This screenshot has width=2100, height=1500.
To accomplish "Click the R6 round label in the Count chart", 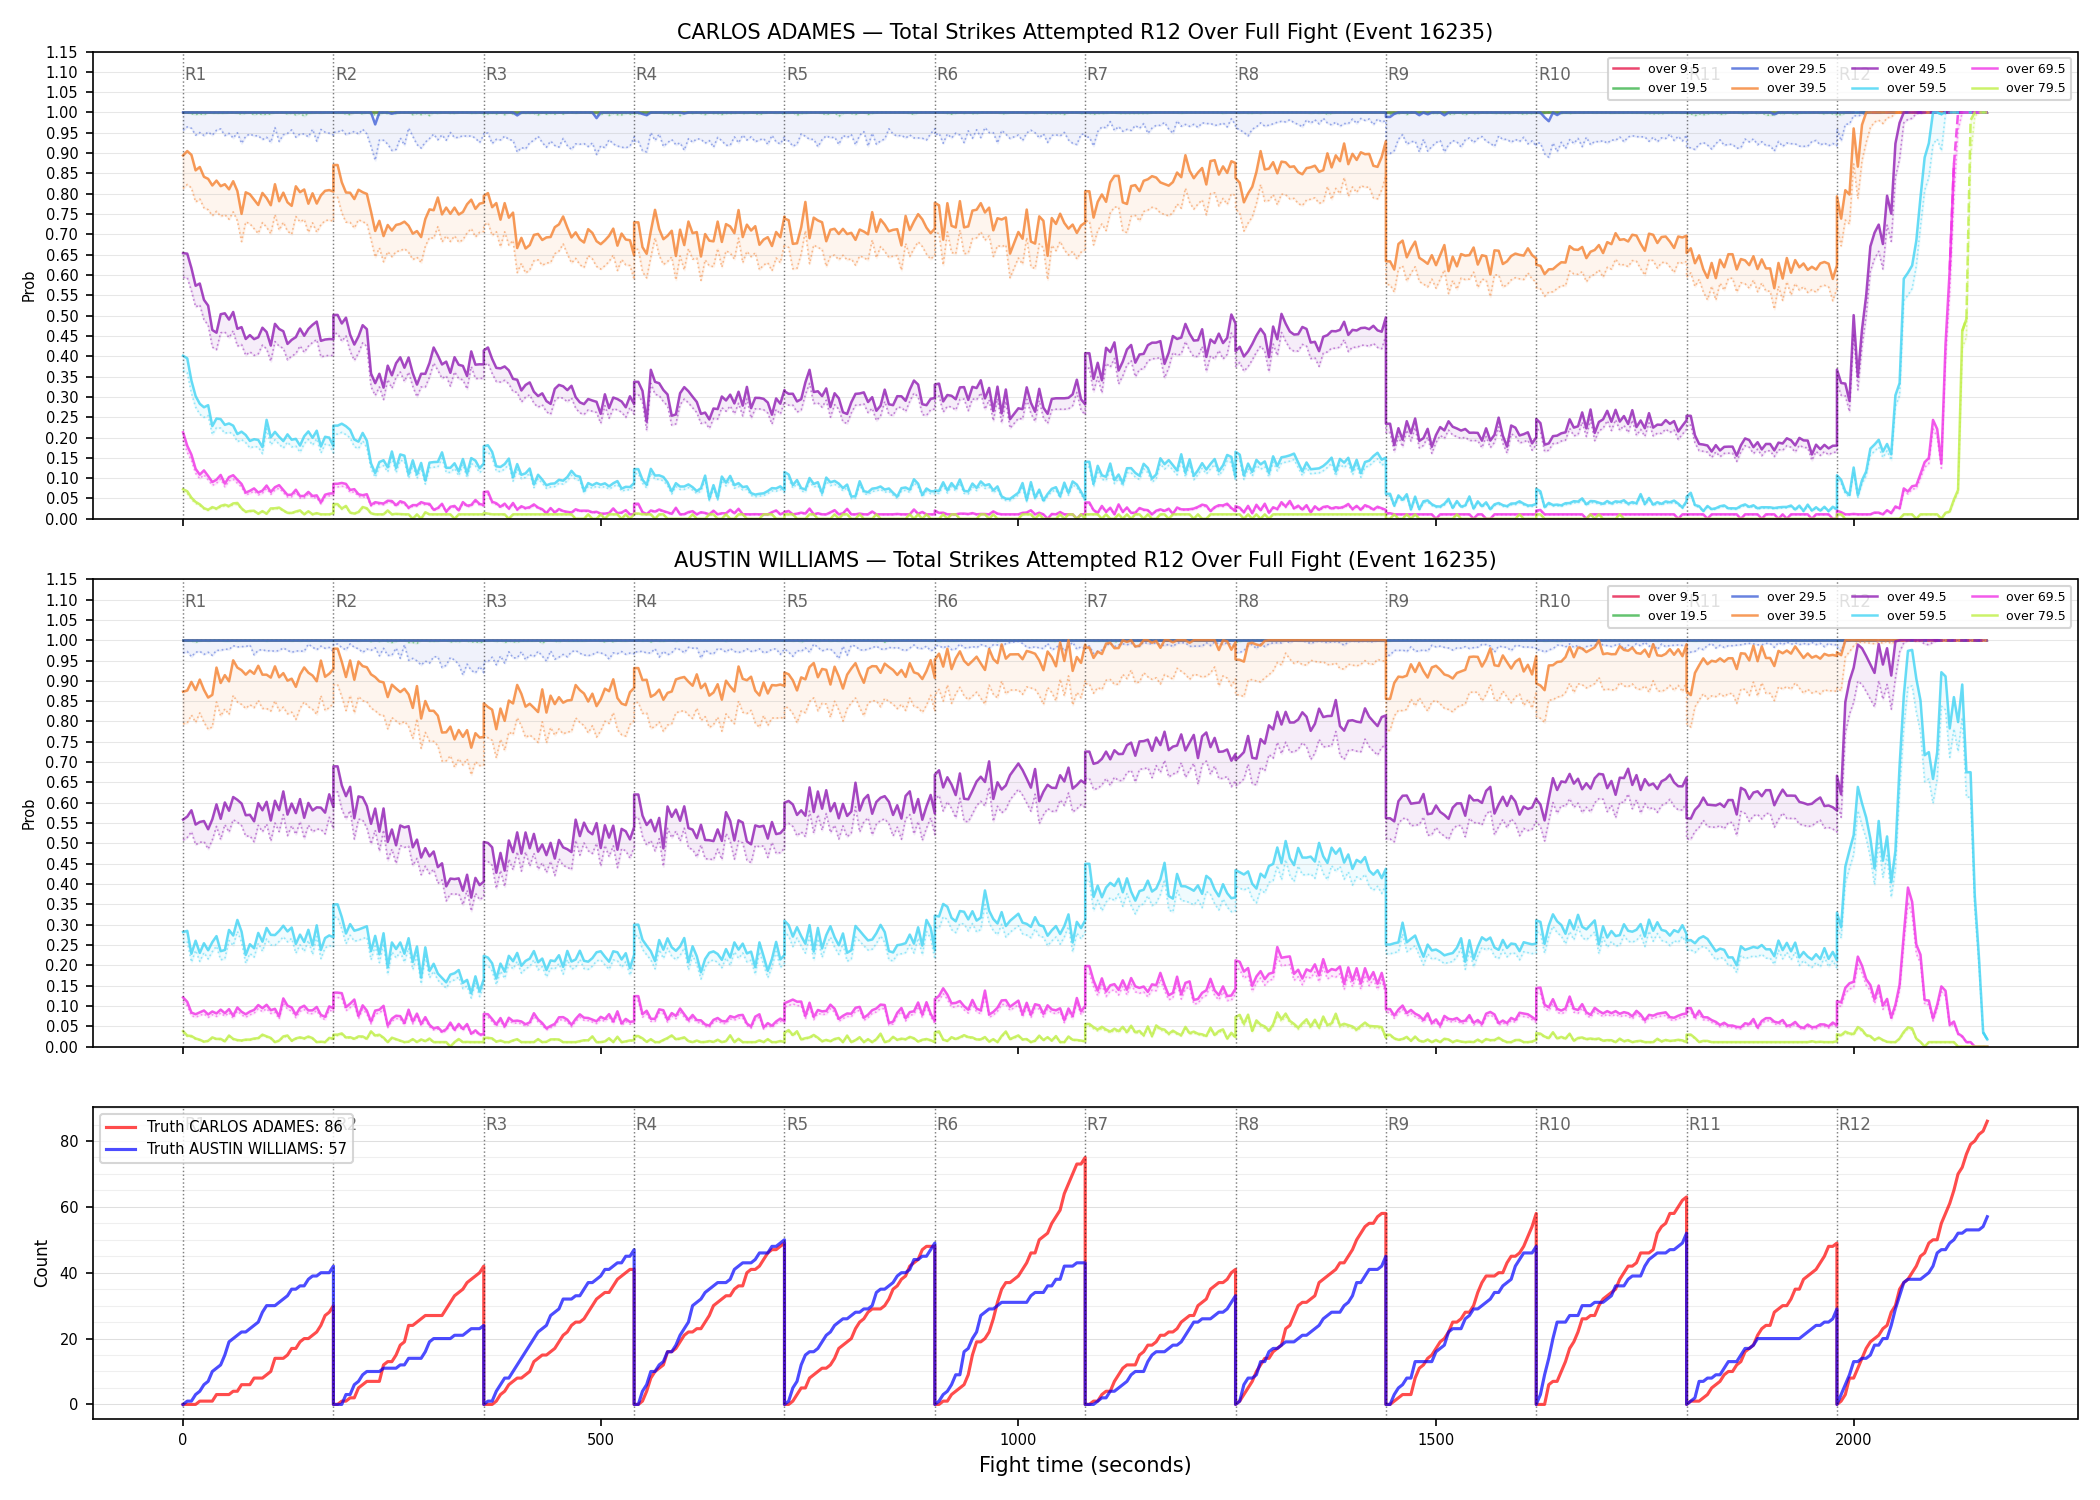I will click(x=947, y=1124).
